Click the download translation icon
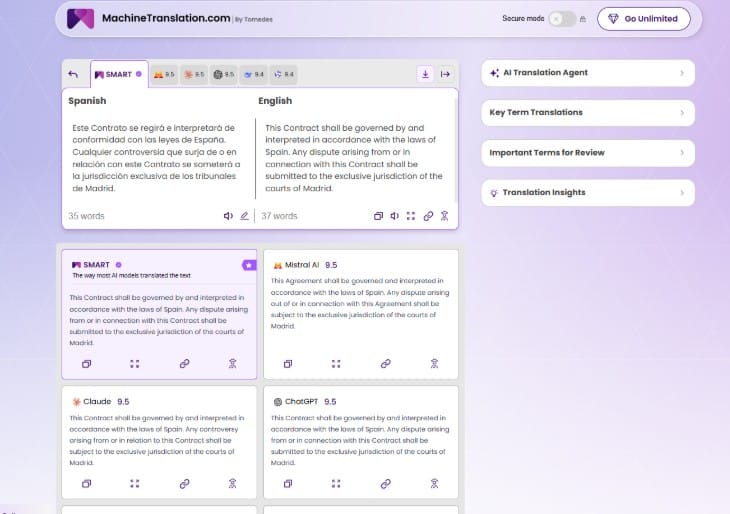The image size is (730, 514). pyautogui.click(x=425, y=74)
